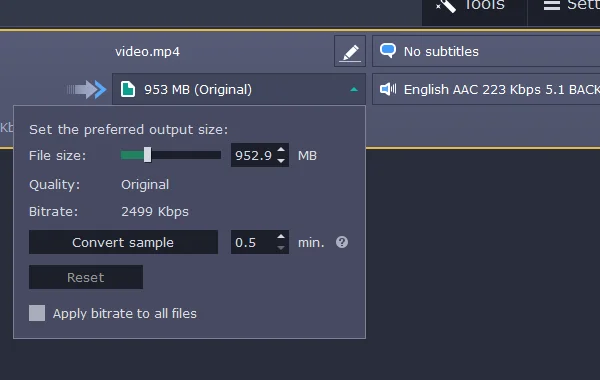
Task: Click the green file size document icon
Action: click(128, 89)
